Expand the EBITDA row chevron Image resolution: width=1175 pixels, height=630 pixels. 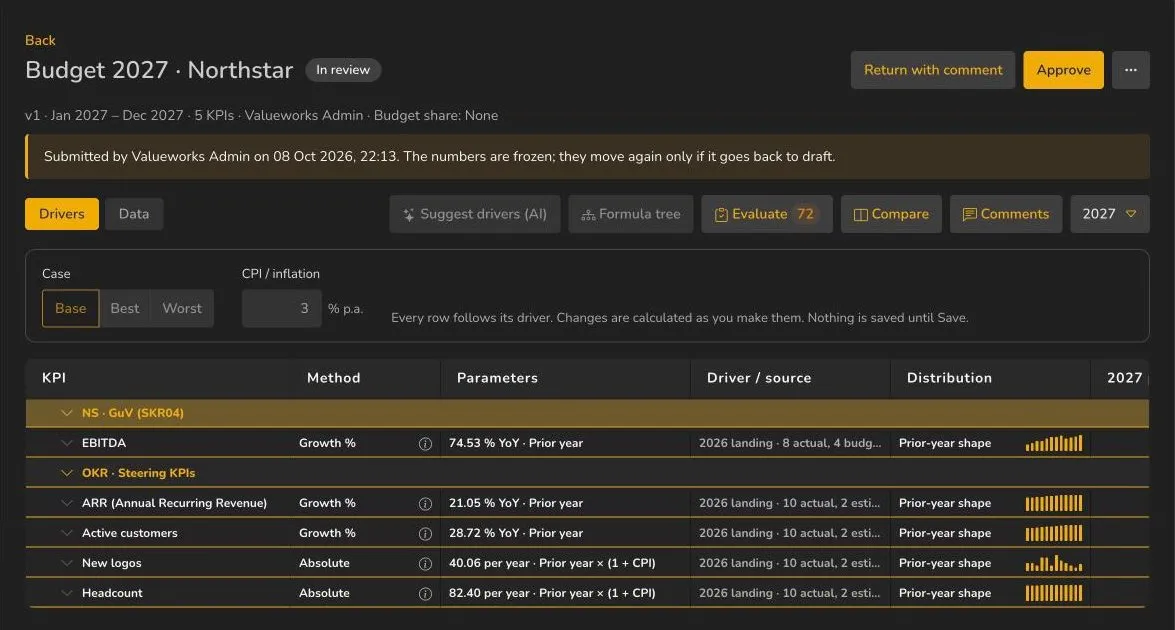[x=67, y=443]
